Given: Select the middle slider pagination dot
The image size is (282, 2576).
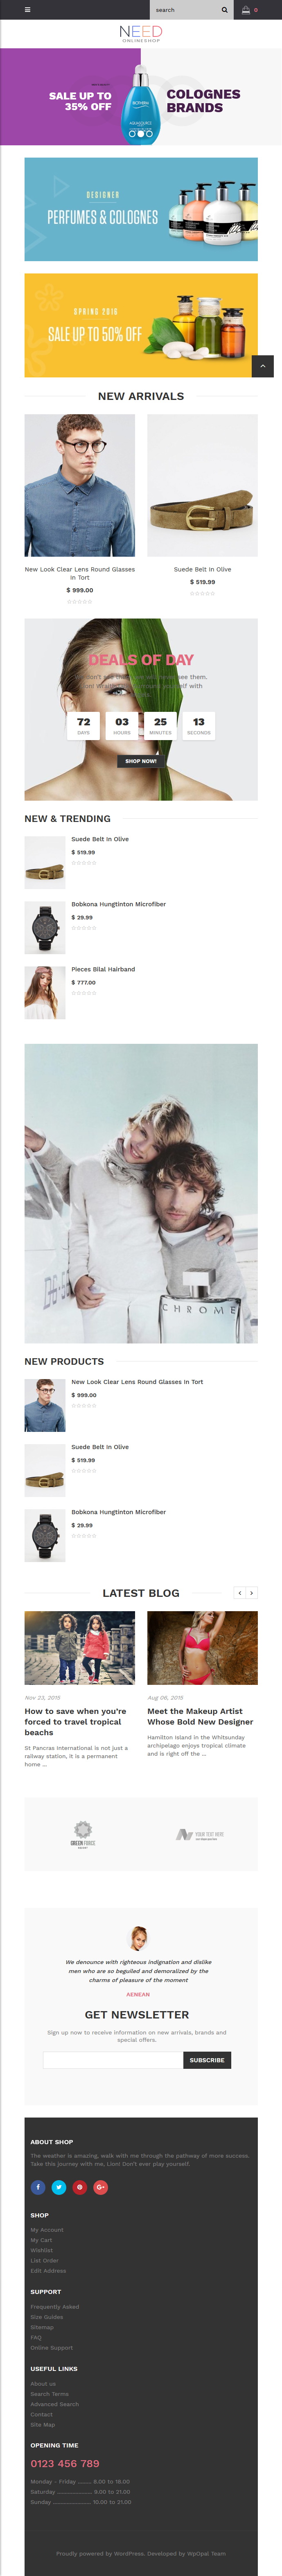Looking at the screenshot, I should pos(141,133).
